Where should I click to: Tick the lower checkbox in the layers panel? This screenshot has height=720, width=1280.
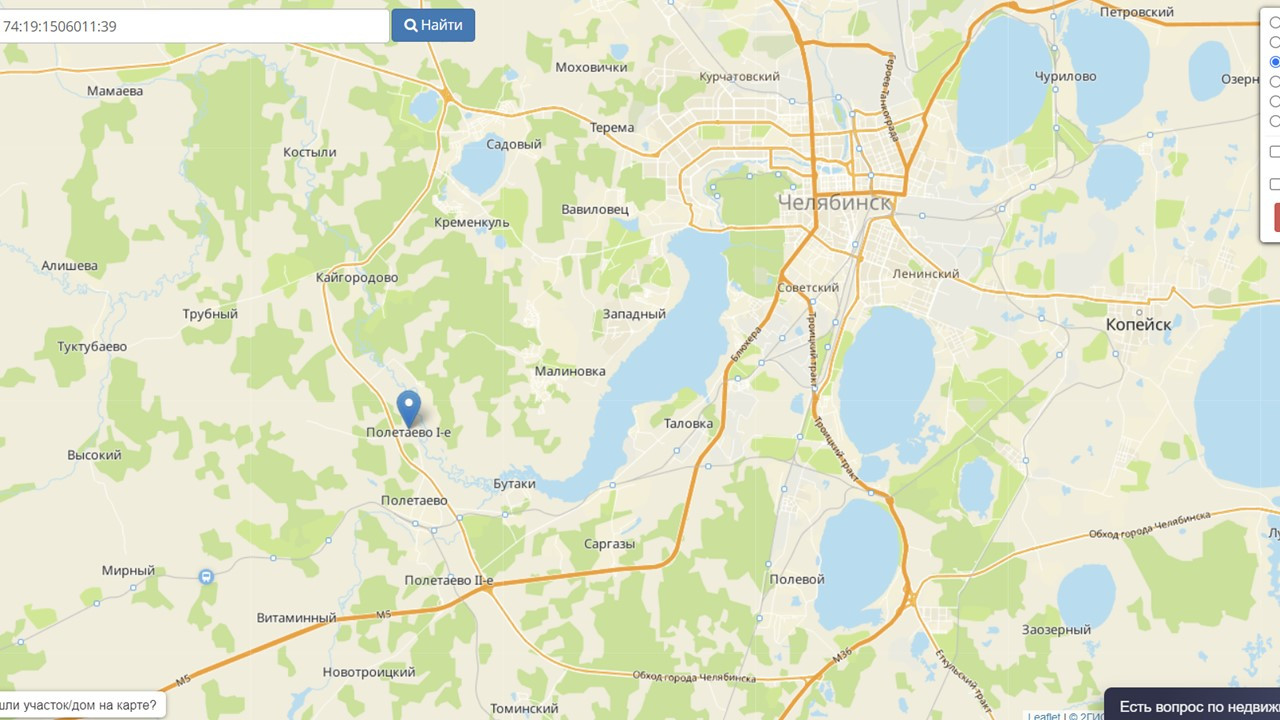[1275, 184]
